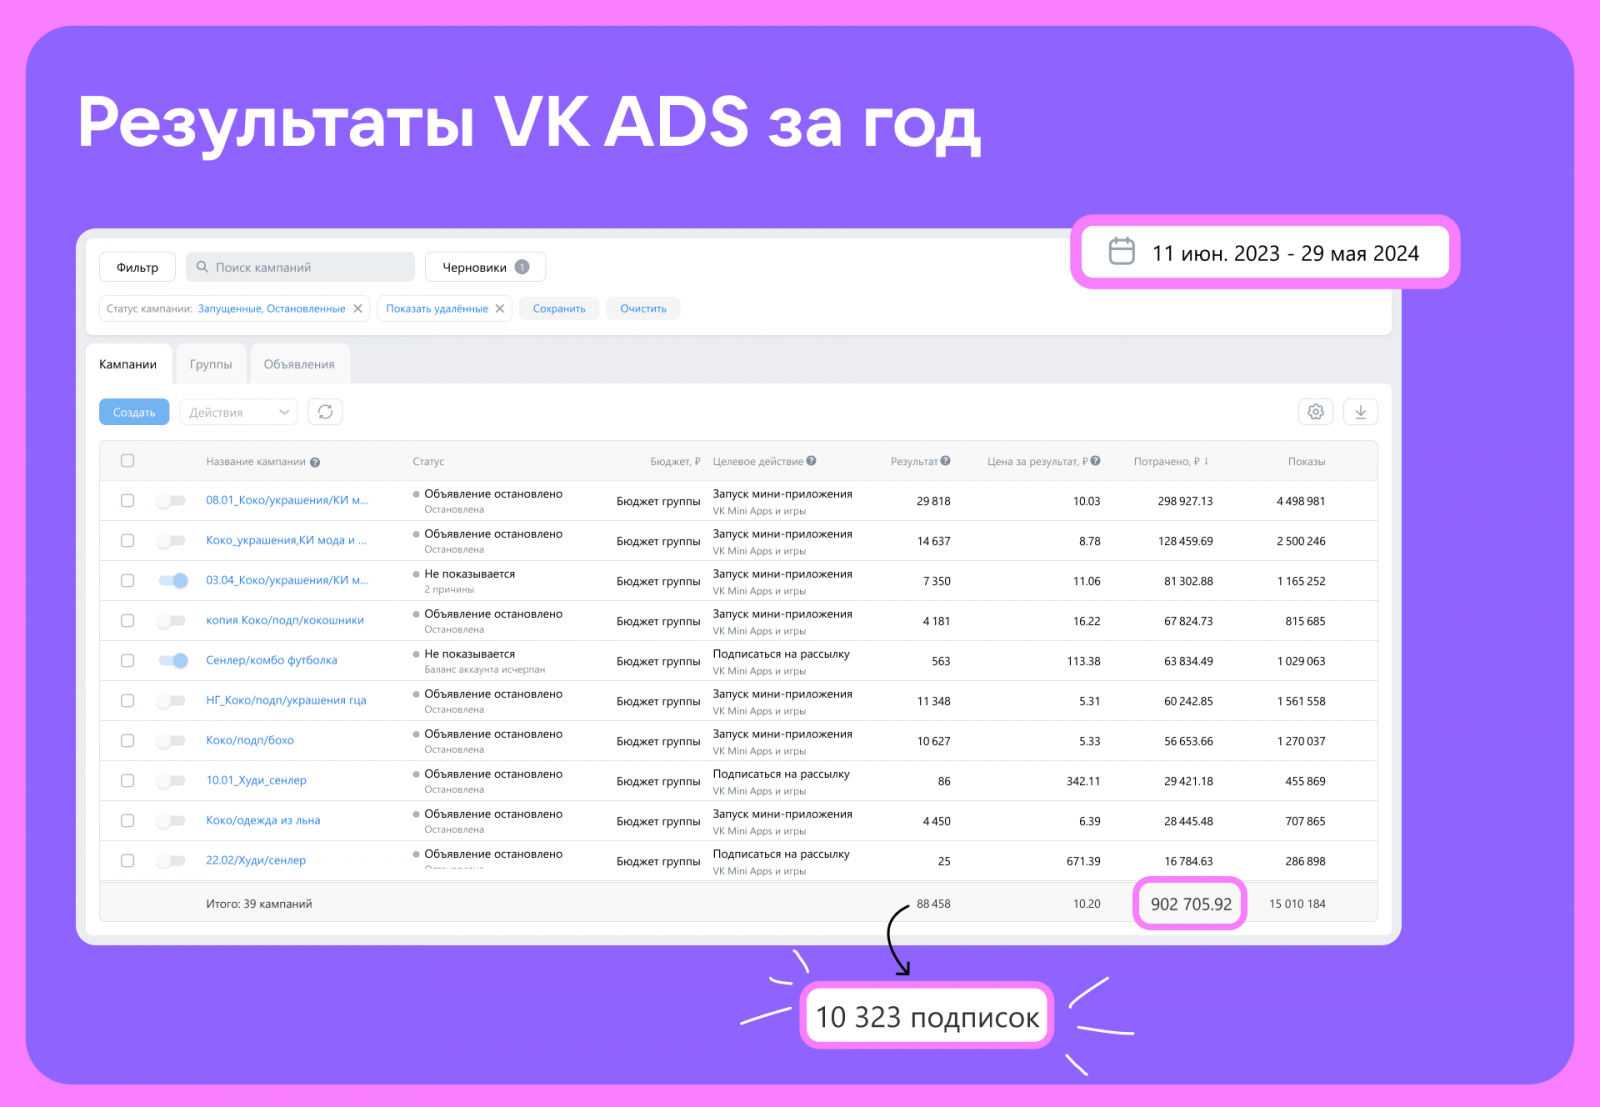Check the box for Коко/подп/бохо row
Viewport: 1600px width, 1107px height.
[127, 740]
